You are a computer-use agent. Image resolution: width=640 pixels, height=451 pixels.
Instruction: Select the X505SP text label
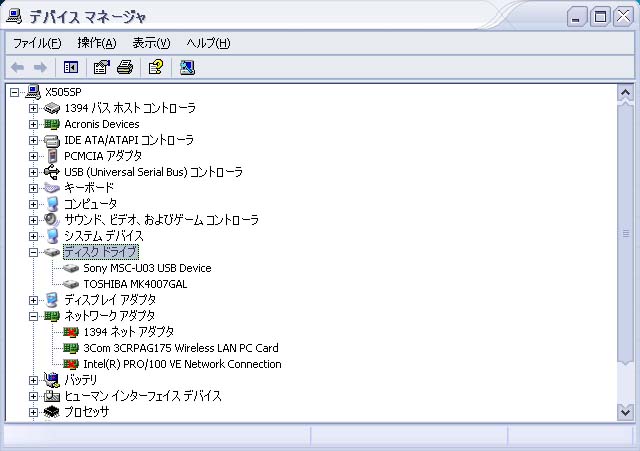pos(63,92)
